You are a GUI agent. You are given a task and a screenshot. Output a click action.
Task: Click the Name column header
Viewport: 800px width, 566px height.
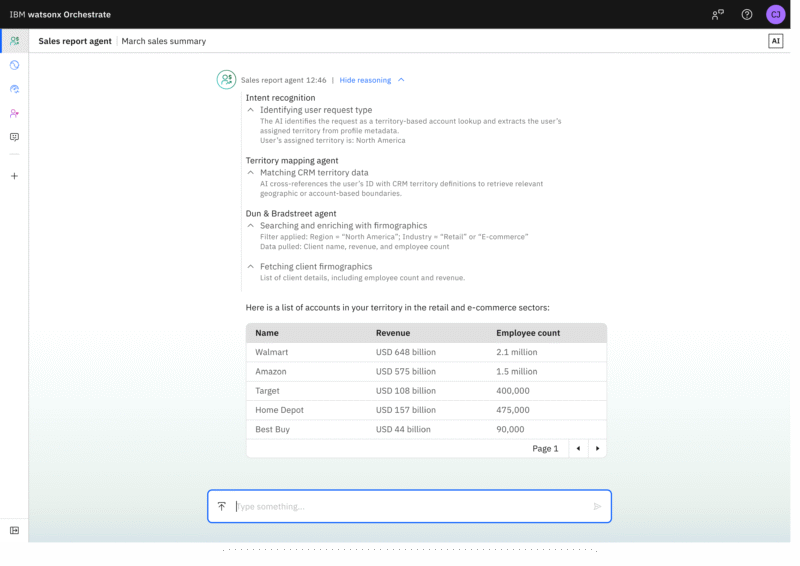click(x=267, y=333)
